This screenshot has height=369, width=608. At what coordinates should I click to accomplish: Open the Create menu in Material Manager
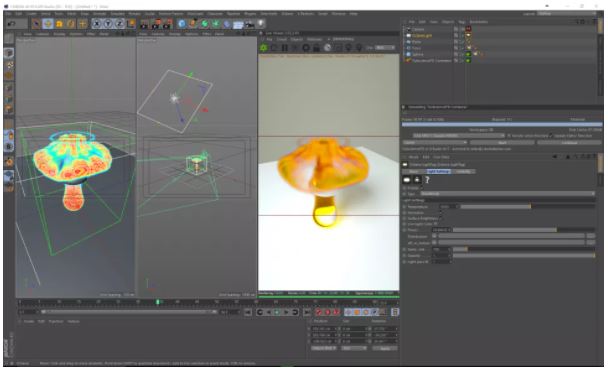pos(29,321)
